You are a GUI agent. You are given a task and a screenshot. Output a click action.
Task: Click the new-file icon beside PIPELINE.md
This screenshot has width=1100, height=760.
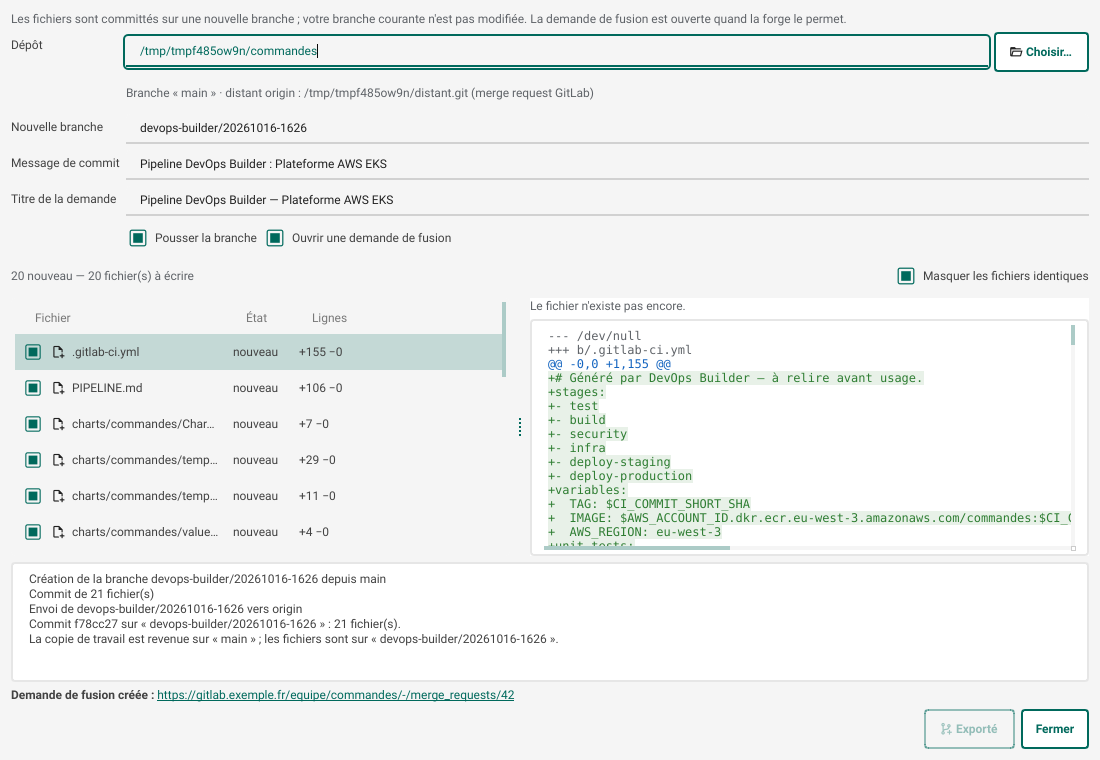tap(59, 388)
